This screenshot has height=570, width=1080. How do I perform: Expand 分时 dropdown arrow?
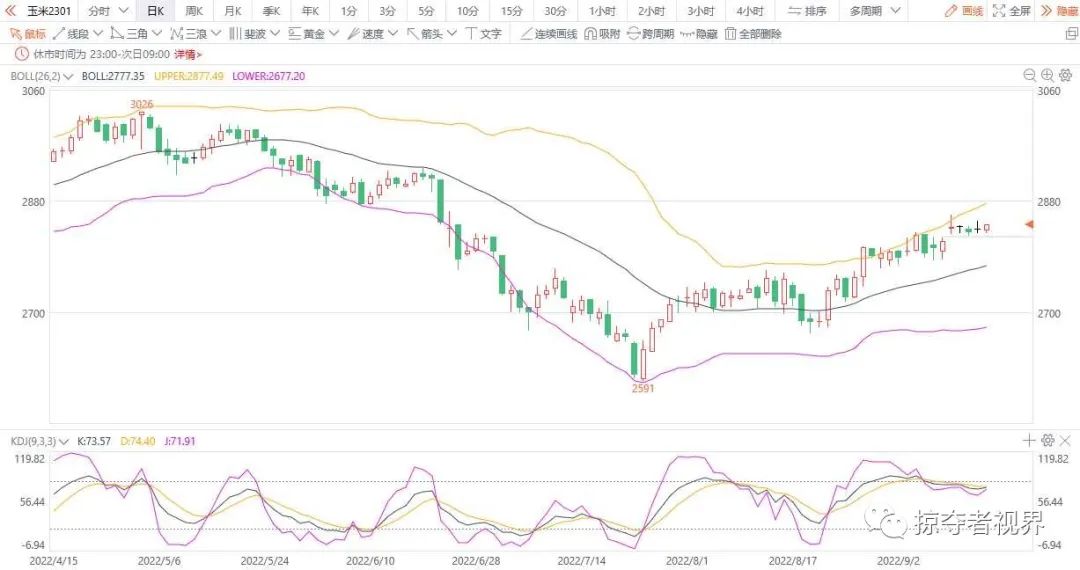coord(123,11)
